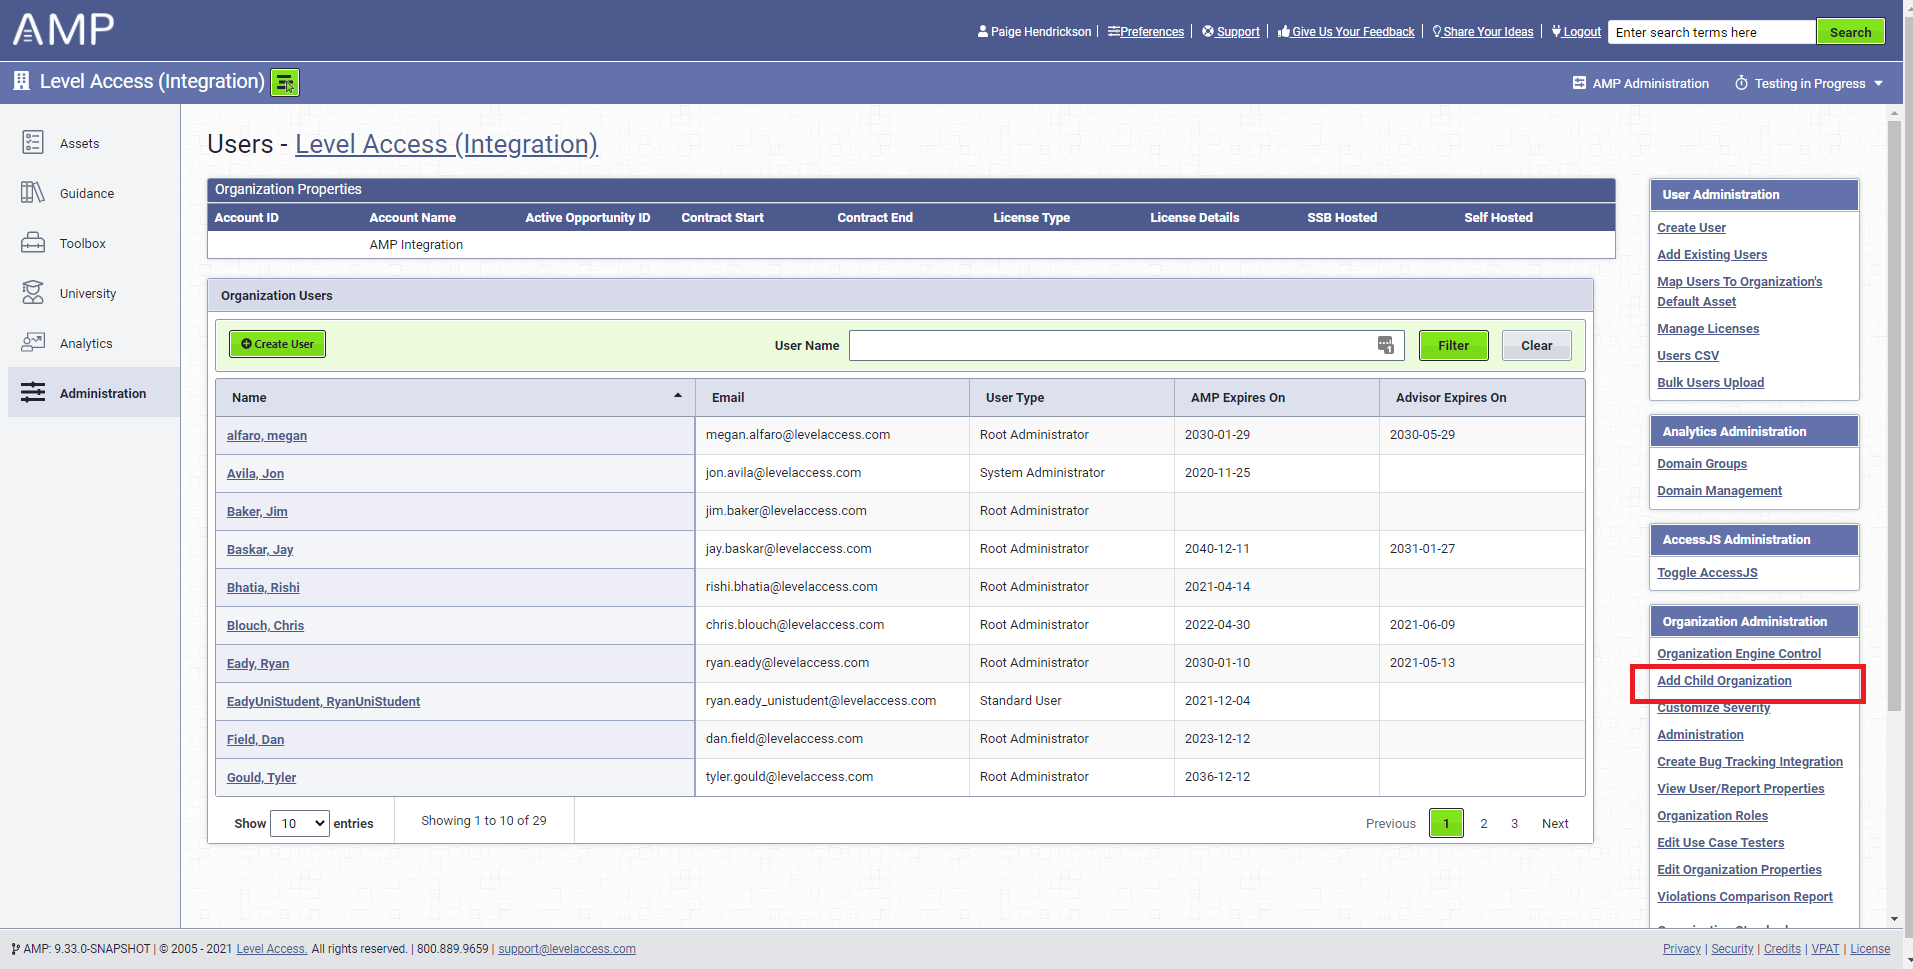The width and height of the screenshot is (1913, 969).
Task: Open user Gould, Tyler
Action: pyautogui.click(x=261, y=777)
